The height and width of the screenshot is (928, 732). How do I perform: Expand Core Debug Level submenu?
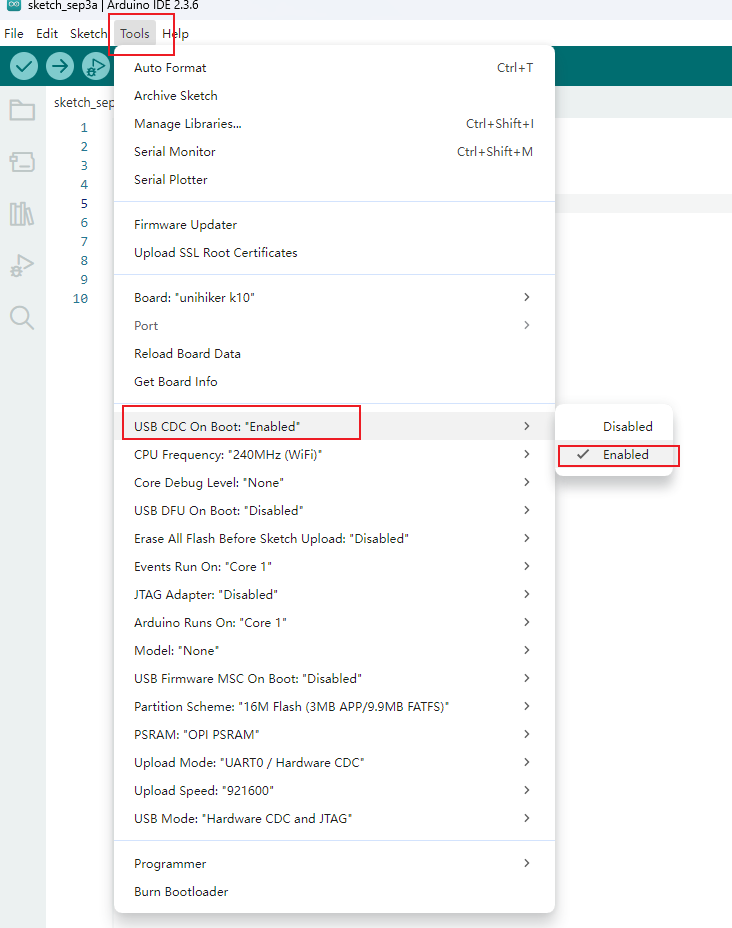(334, 482)
